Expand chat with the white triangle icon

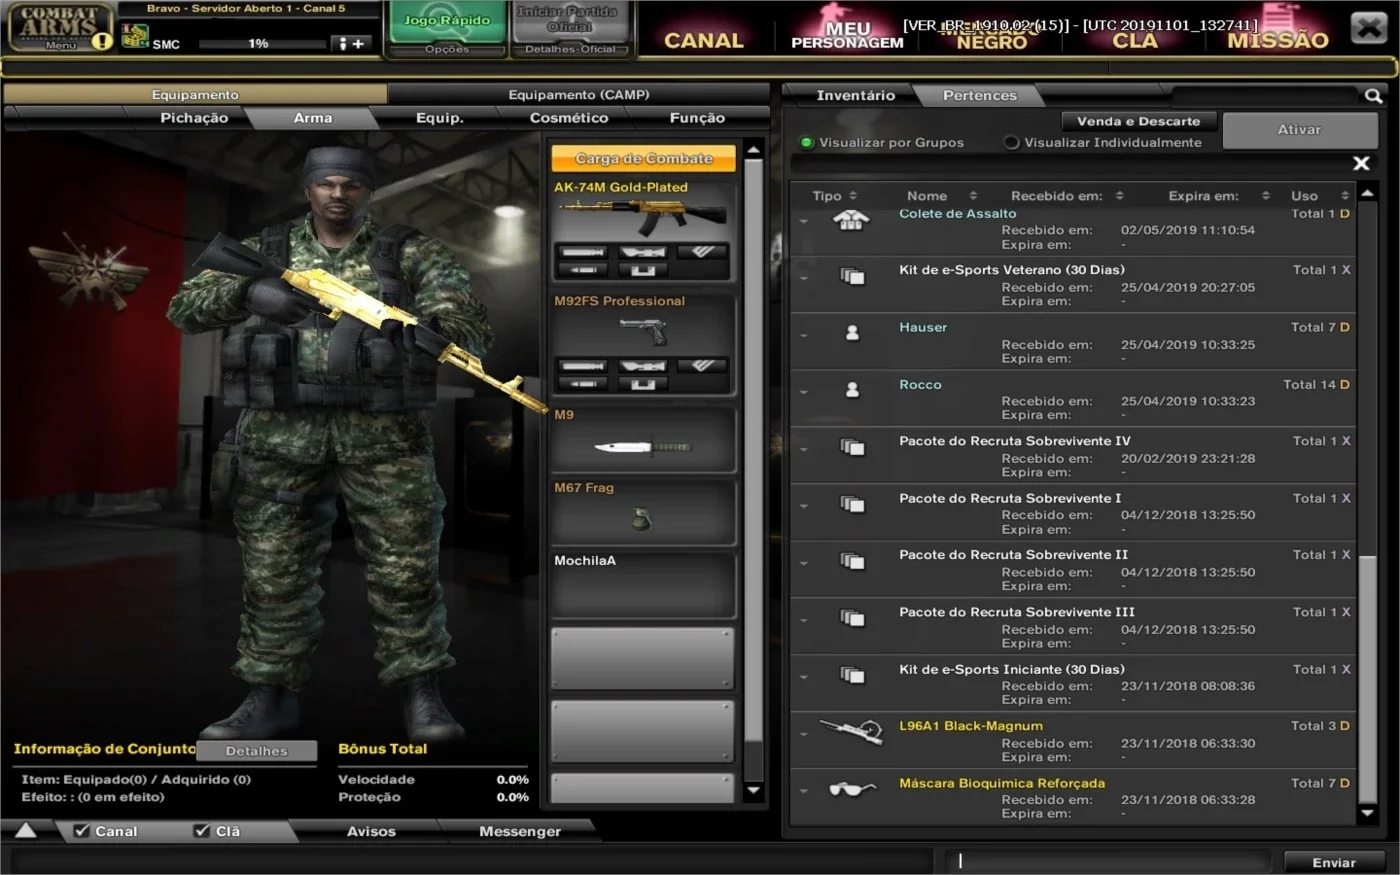point(25,830)
